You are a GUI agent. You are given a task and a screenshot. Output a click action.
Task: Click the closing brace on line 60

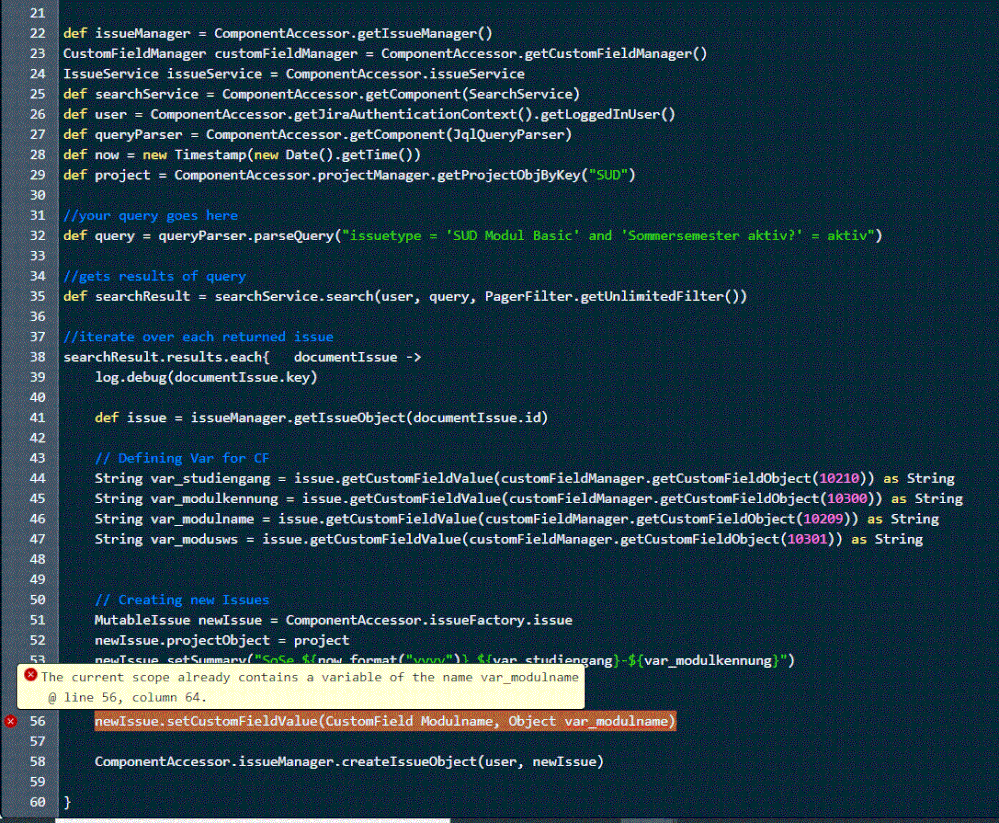pyautogui.click(x=67, y=802)
